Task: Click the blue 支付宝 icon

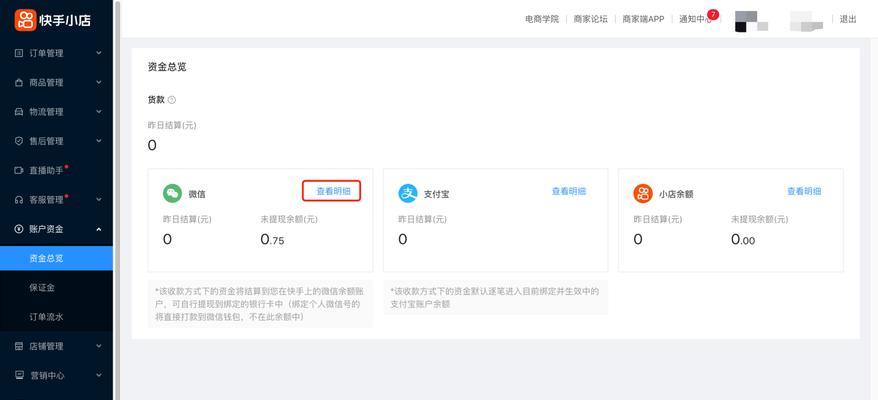Action: click(408, 194)
